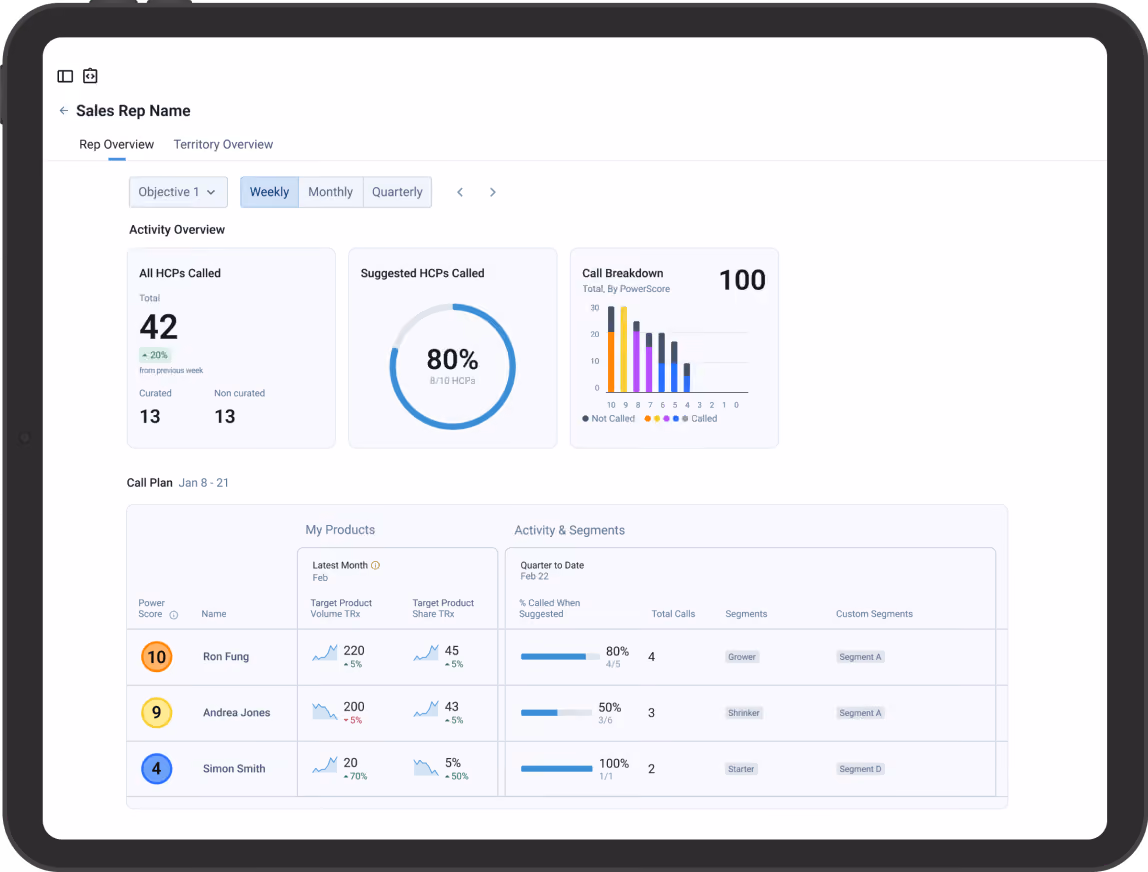The width and height of the screenshot is (1148, 872).
Task: Click Simon Smith's power score 4 badge
Action: [x=157, y=769]
